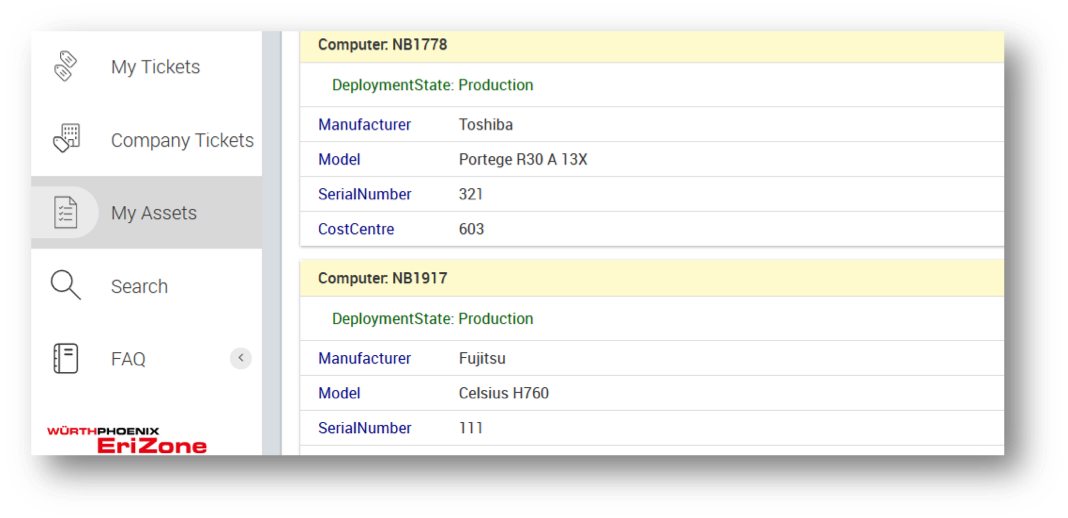
Task: Select the My Assets checklist icon
Action: click(x=66, y=212)
